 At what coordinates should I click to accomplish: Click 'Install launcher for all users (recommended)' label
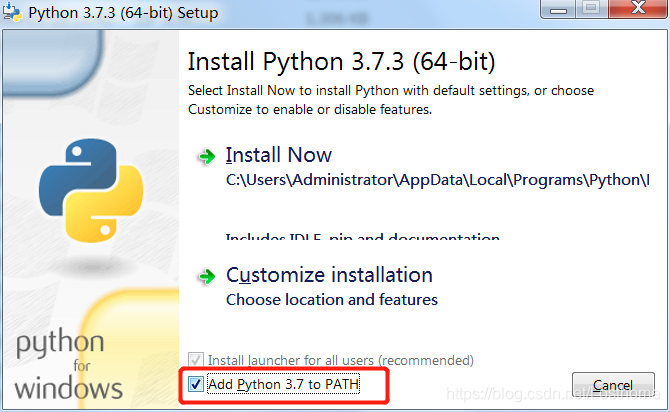point(341,360)
